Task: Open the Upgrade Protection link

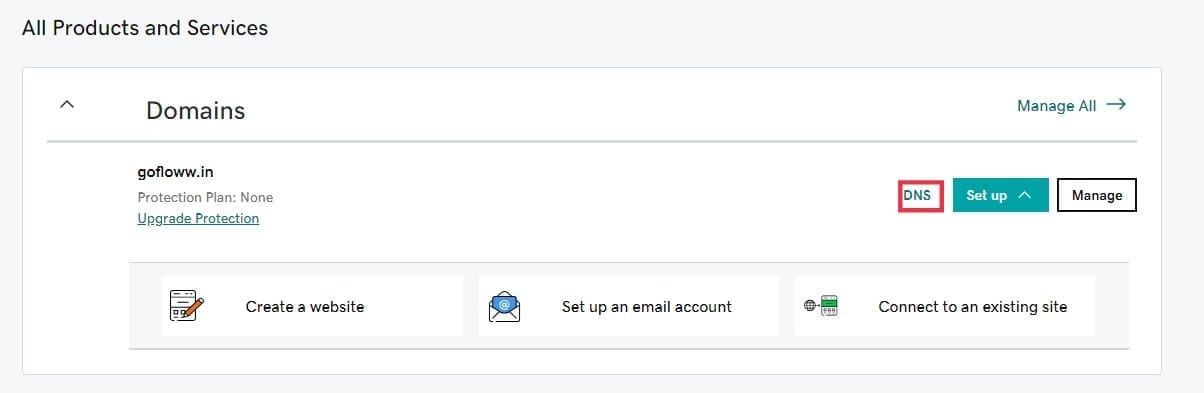Action: point(198,218)
